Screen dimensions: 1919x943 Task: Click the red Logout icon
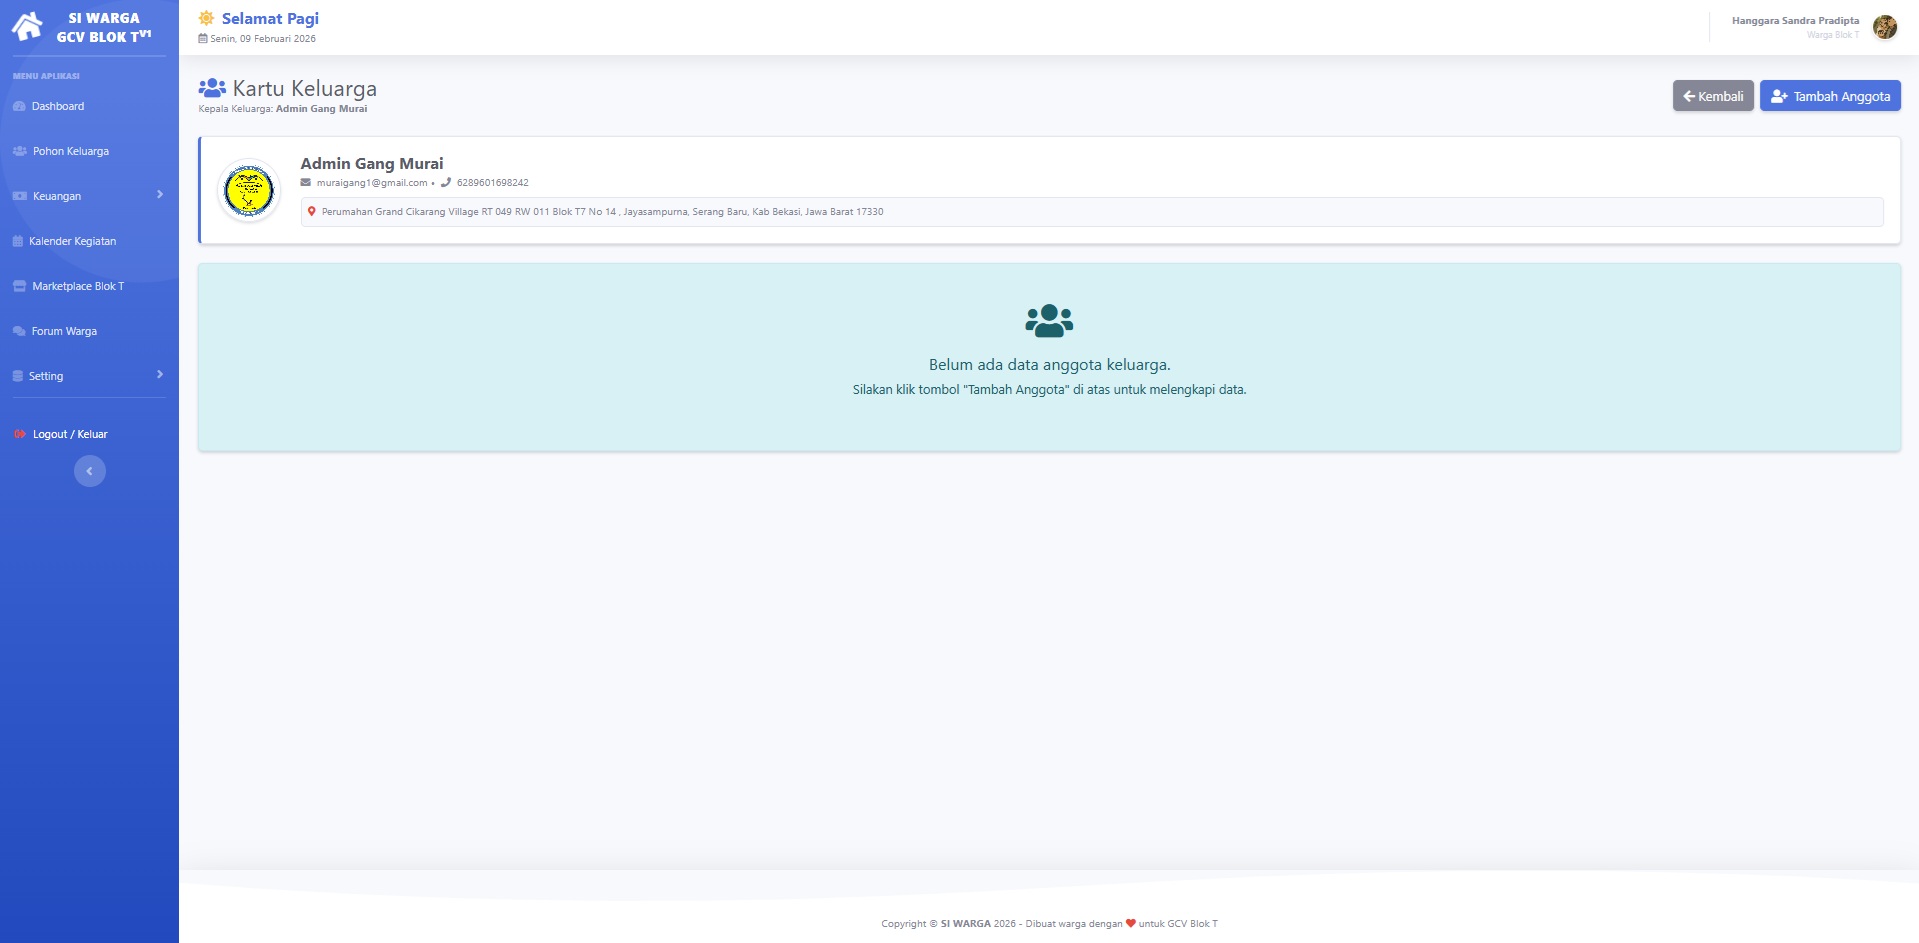(20, 434)
